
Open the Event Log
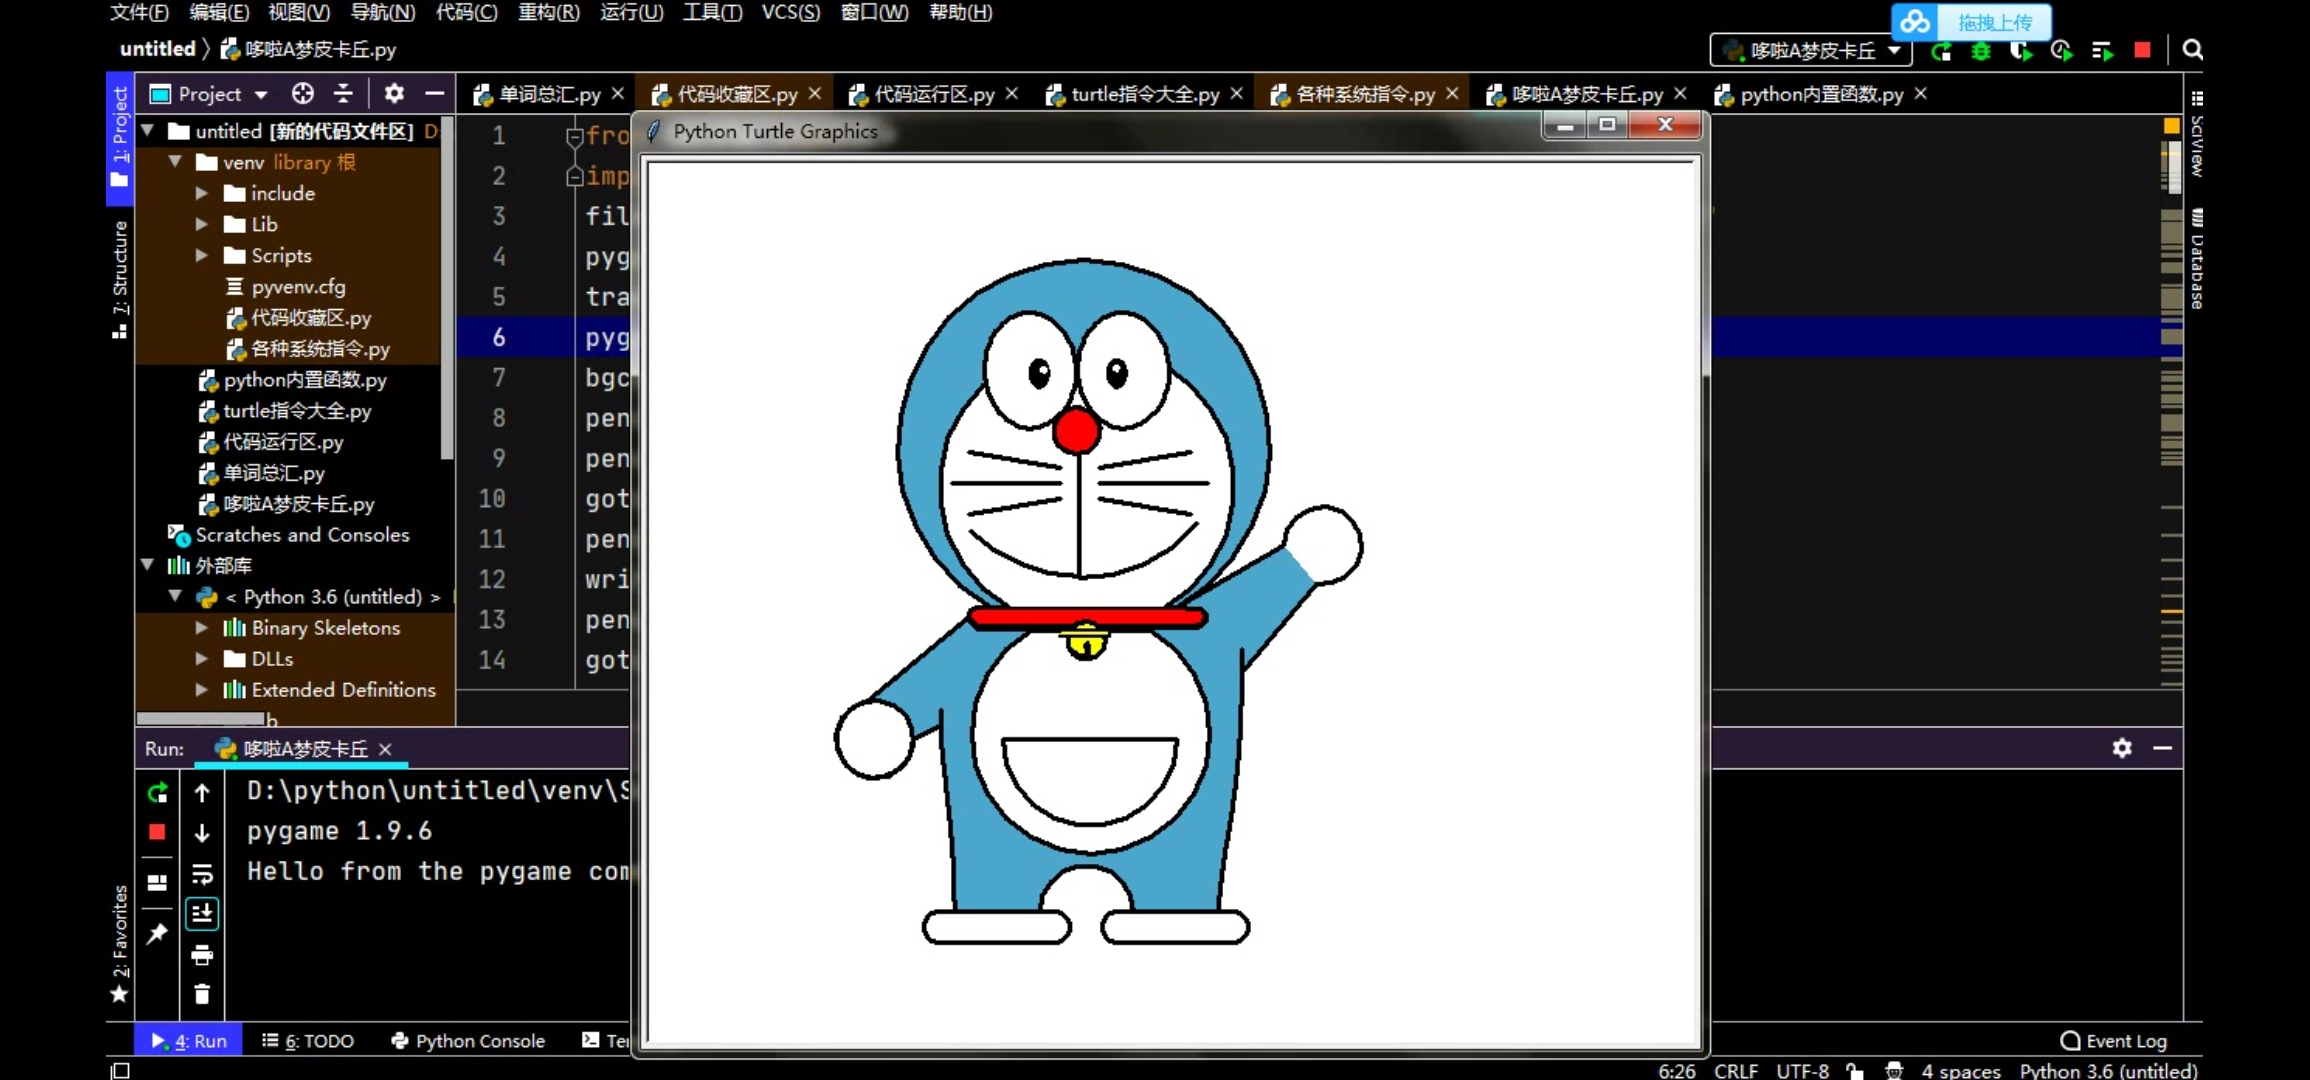pyautogui.click(x=2114, y=1041)
